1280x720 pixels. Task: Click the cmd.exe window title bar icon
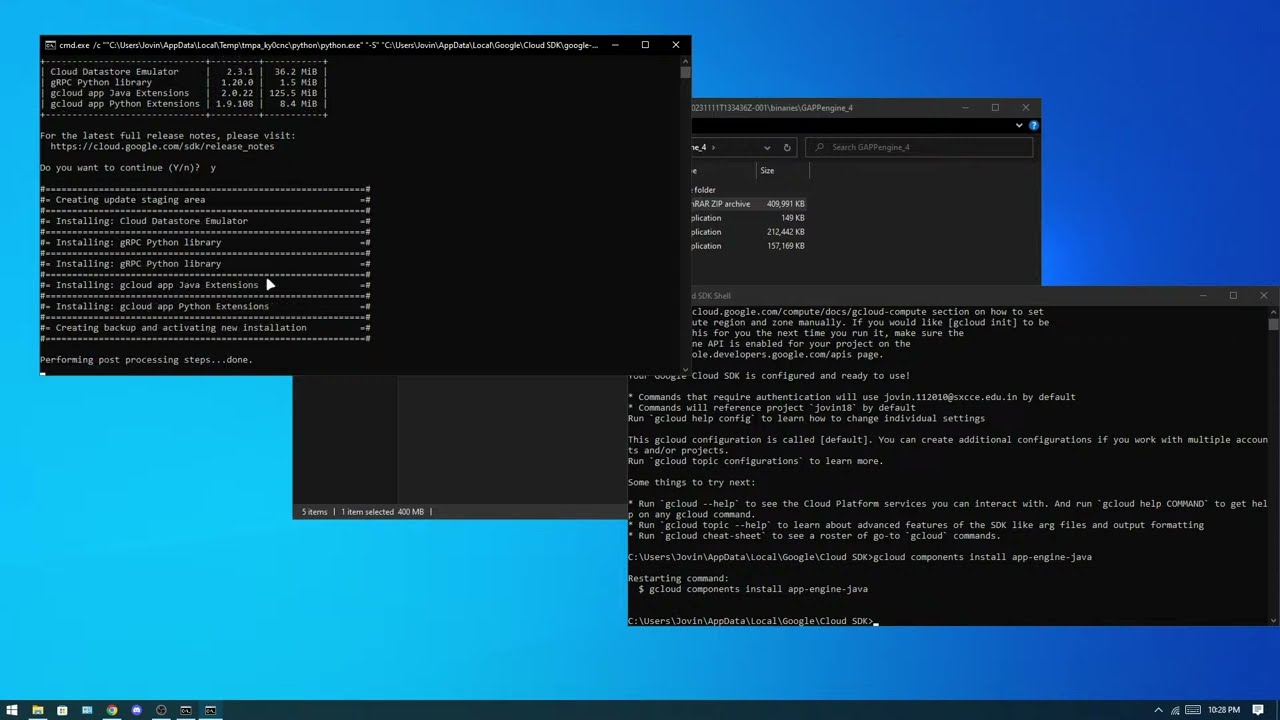tap(50, 45)
